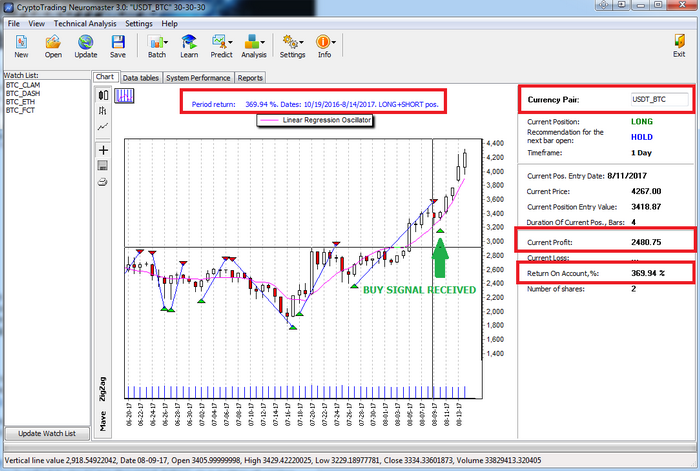The width and height of the screenshot is (700, 471).
Task: Click the move-arrows title bar button
Action: coord(604,5)
